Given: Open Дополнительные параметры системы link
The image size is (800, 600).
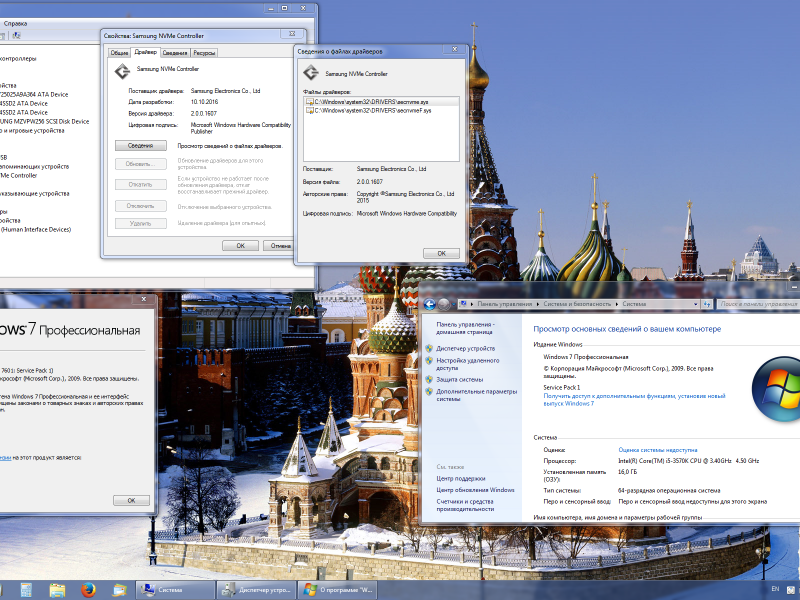Looking at the screenshot, I should click(477, 395).
